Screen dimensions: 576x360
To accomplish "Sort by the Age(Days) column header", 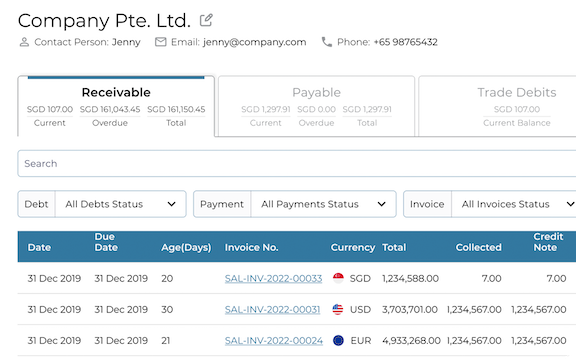I will point(186,247).
